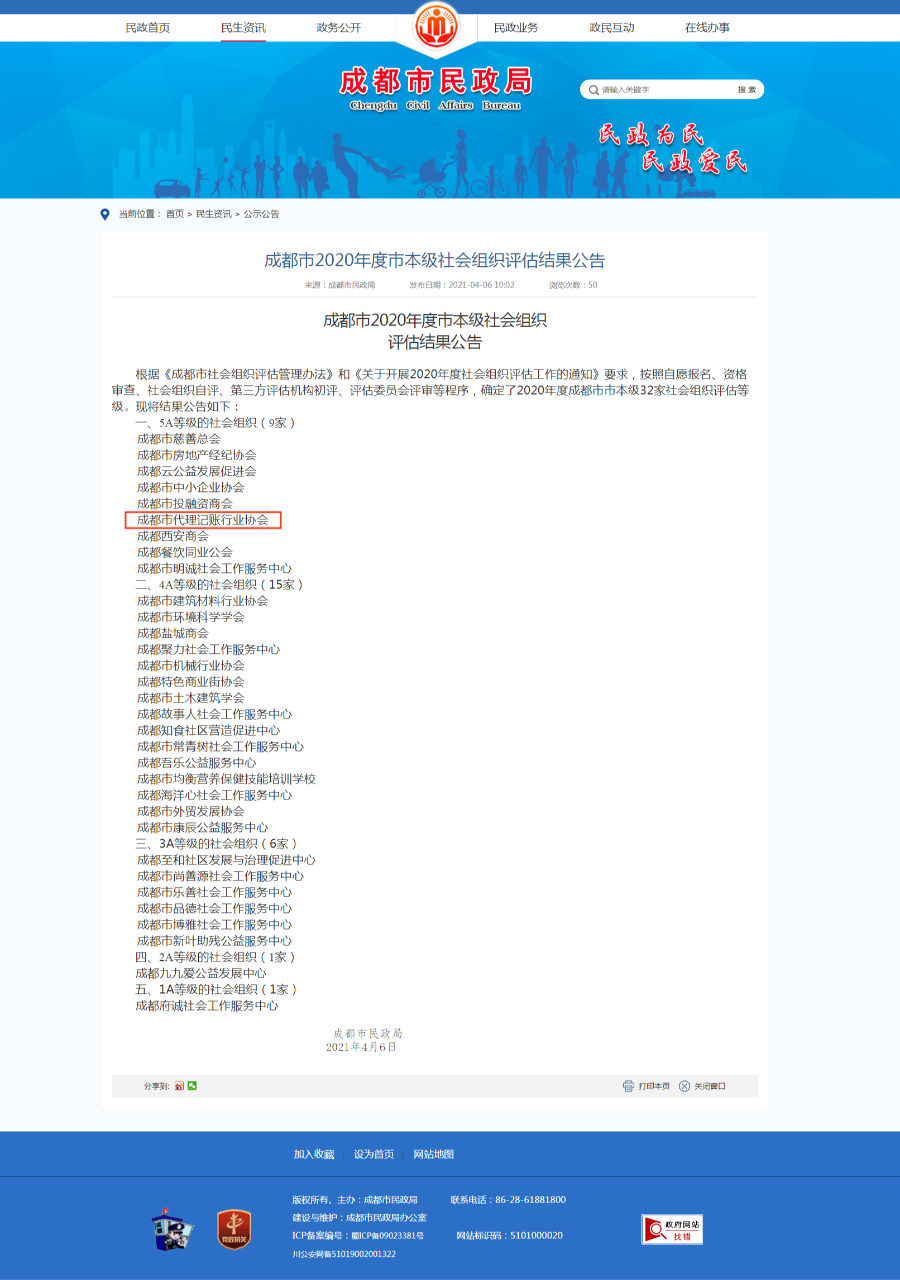900x1280 pixels.
Task: Select 成都市慈善总会 list entry
Action: point(179,439)
